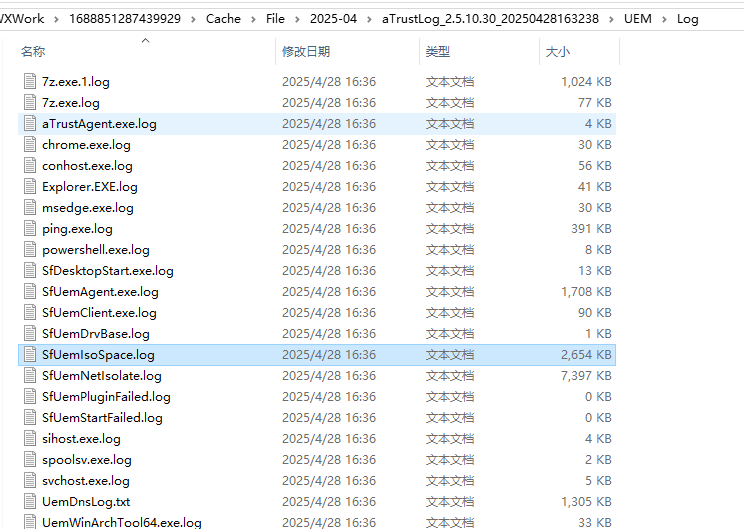Click the icon beside aTrustAgent.exe.log
Screen dimensions: 744x529
click(30, 124)
